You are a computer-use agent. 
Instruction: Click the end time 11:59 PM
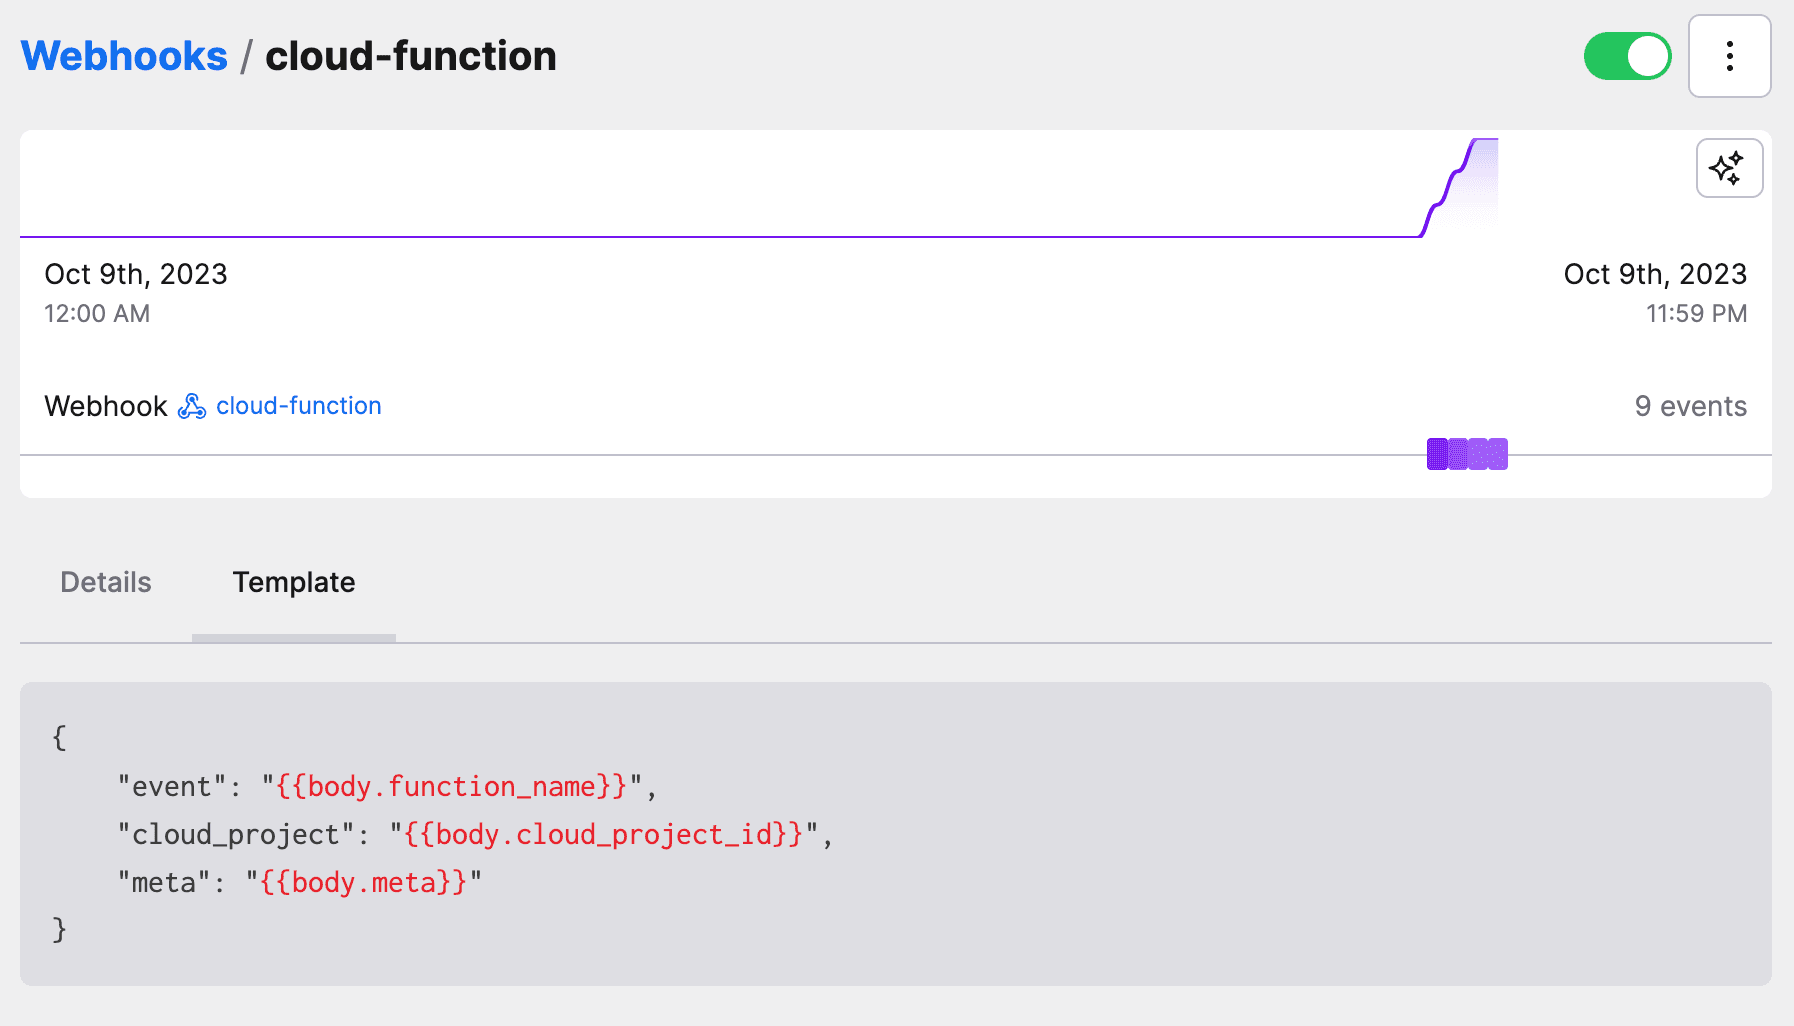(1696, 314)
